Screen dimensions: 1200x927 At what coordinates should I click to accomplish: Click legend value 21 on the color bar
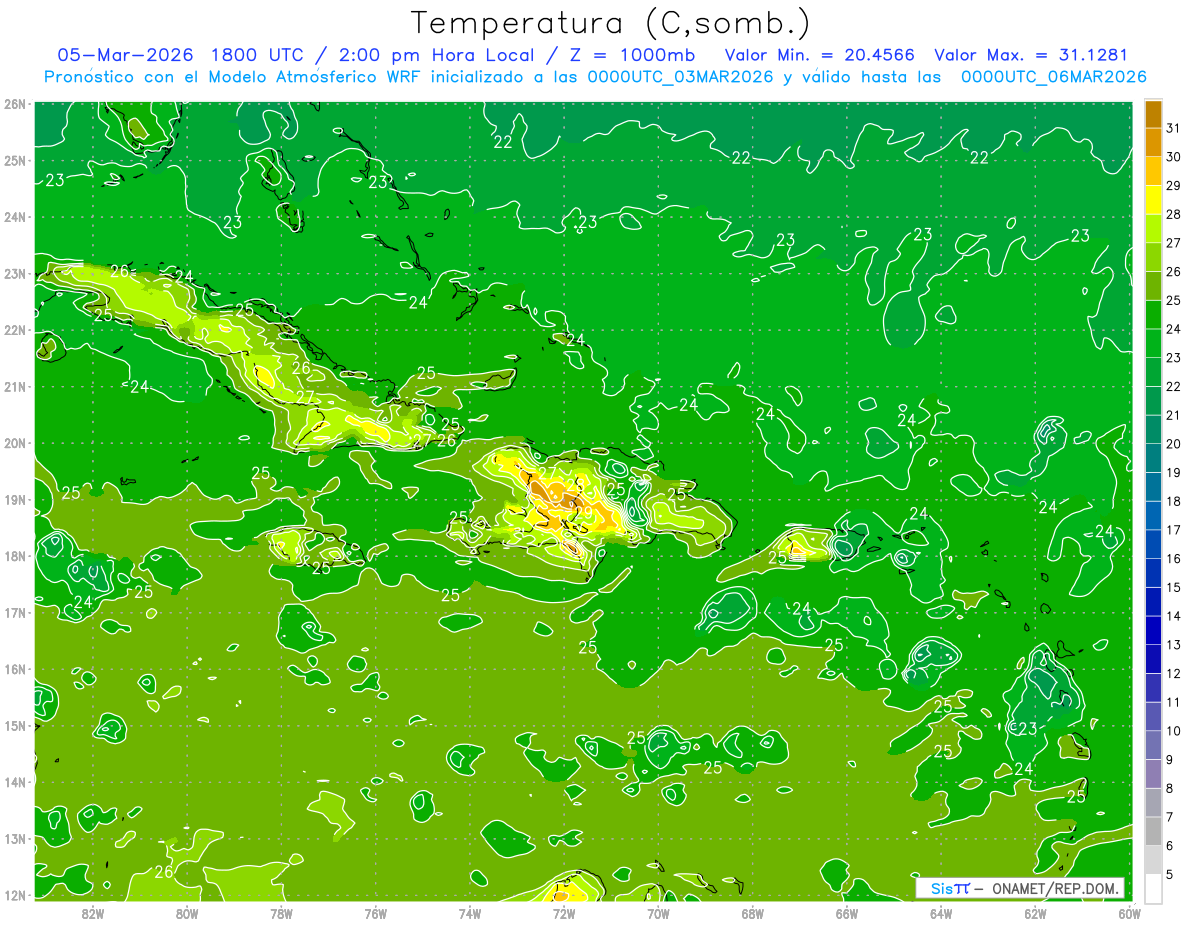pos(1173,415)
